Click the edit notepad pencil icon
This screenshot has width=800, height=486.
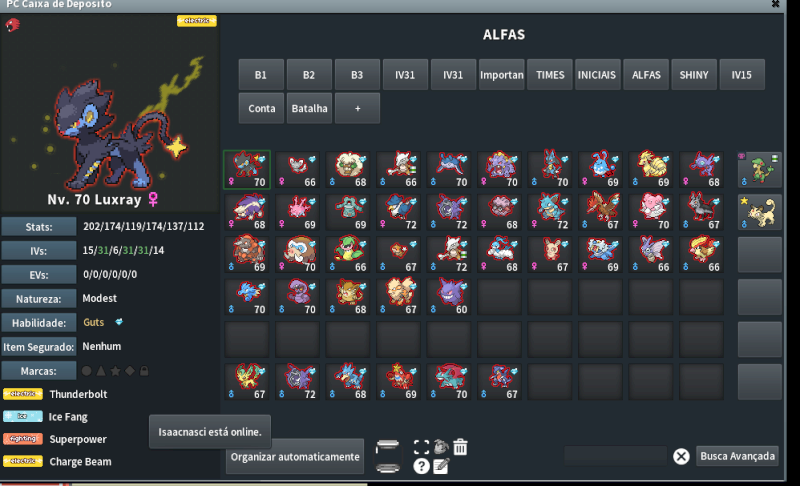[x=441, y=466]
